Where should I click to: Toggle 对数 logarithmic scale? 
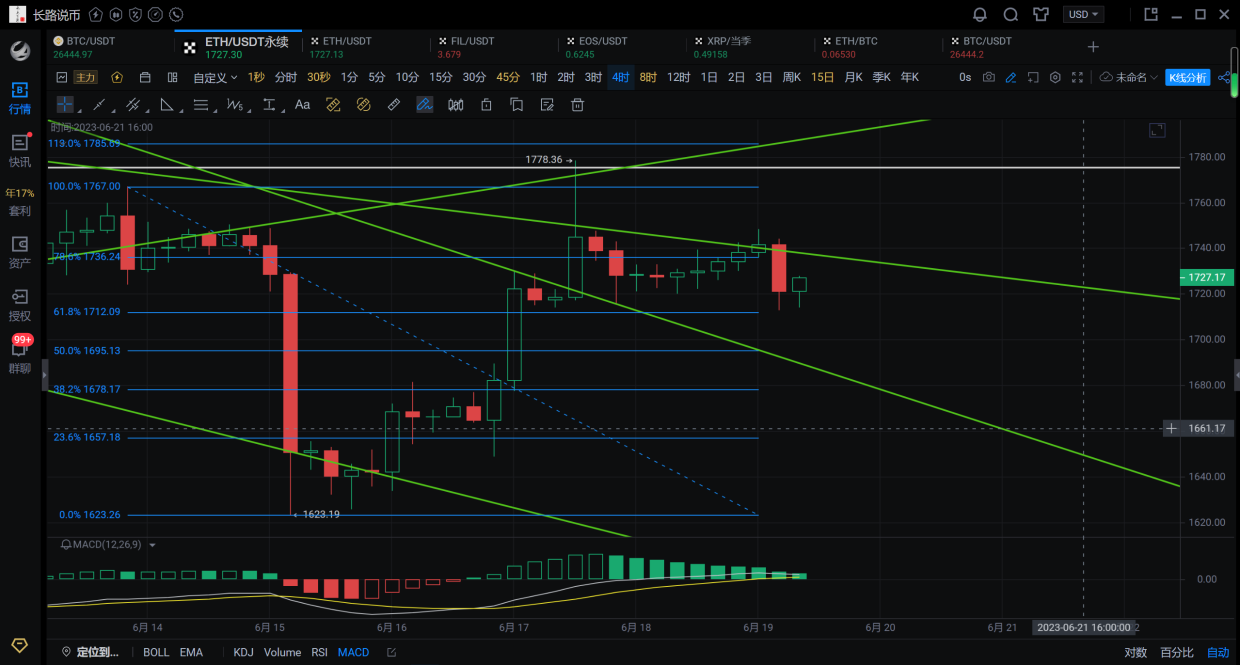[x=1135, y=652]
